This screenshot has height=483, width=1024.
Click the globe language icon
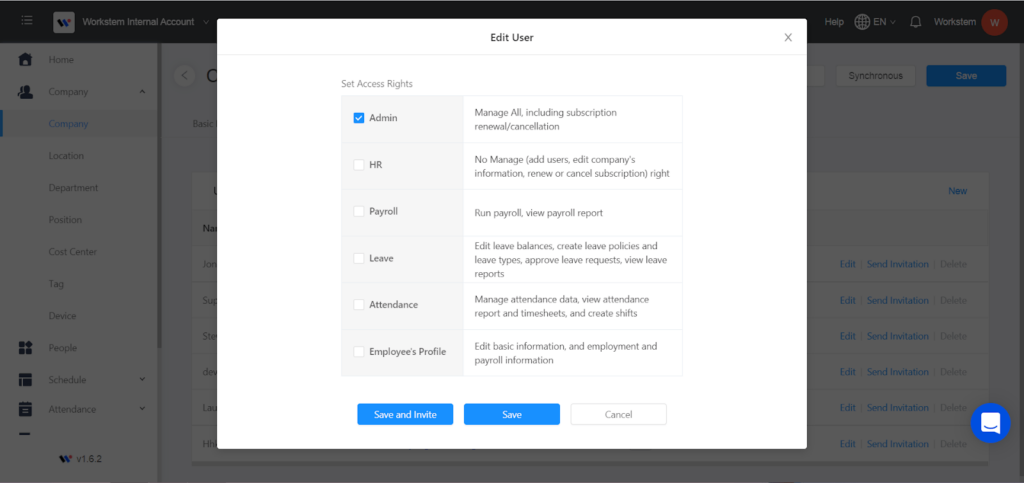pyautogui.click(x=862, y=22)
